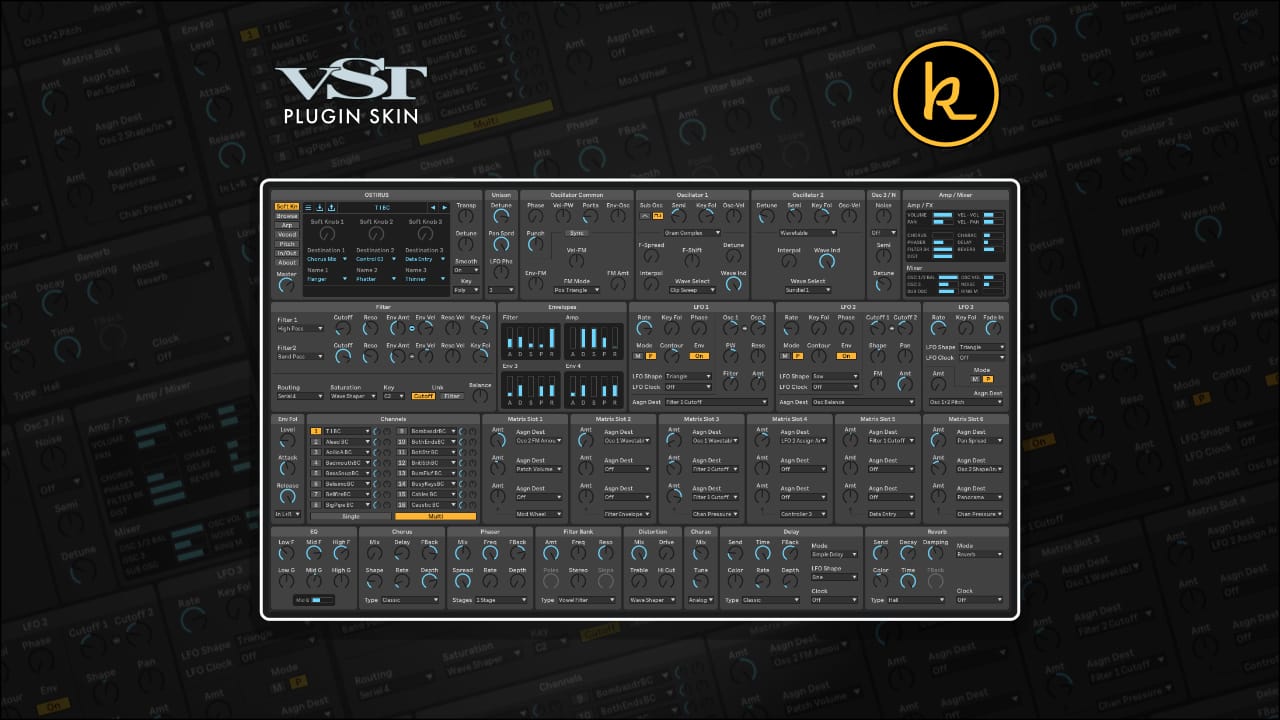The image size is (1280, 720).
Task: Toggle the filter Link Cutoff button
Action: 424,396
